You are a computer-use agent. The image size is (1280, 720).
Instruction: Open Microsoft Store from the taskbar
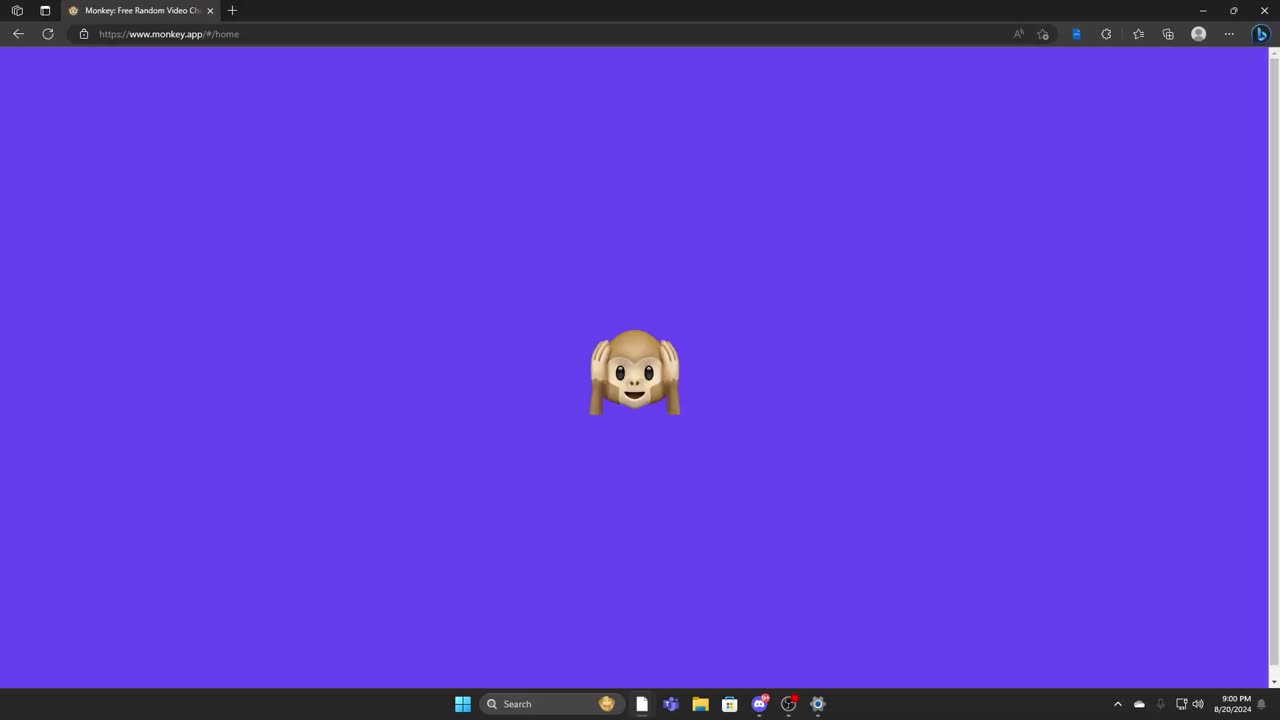(730, 704)
